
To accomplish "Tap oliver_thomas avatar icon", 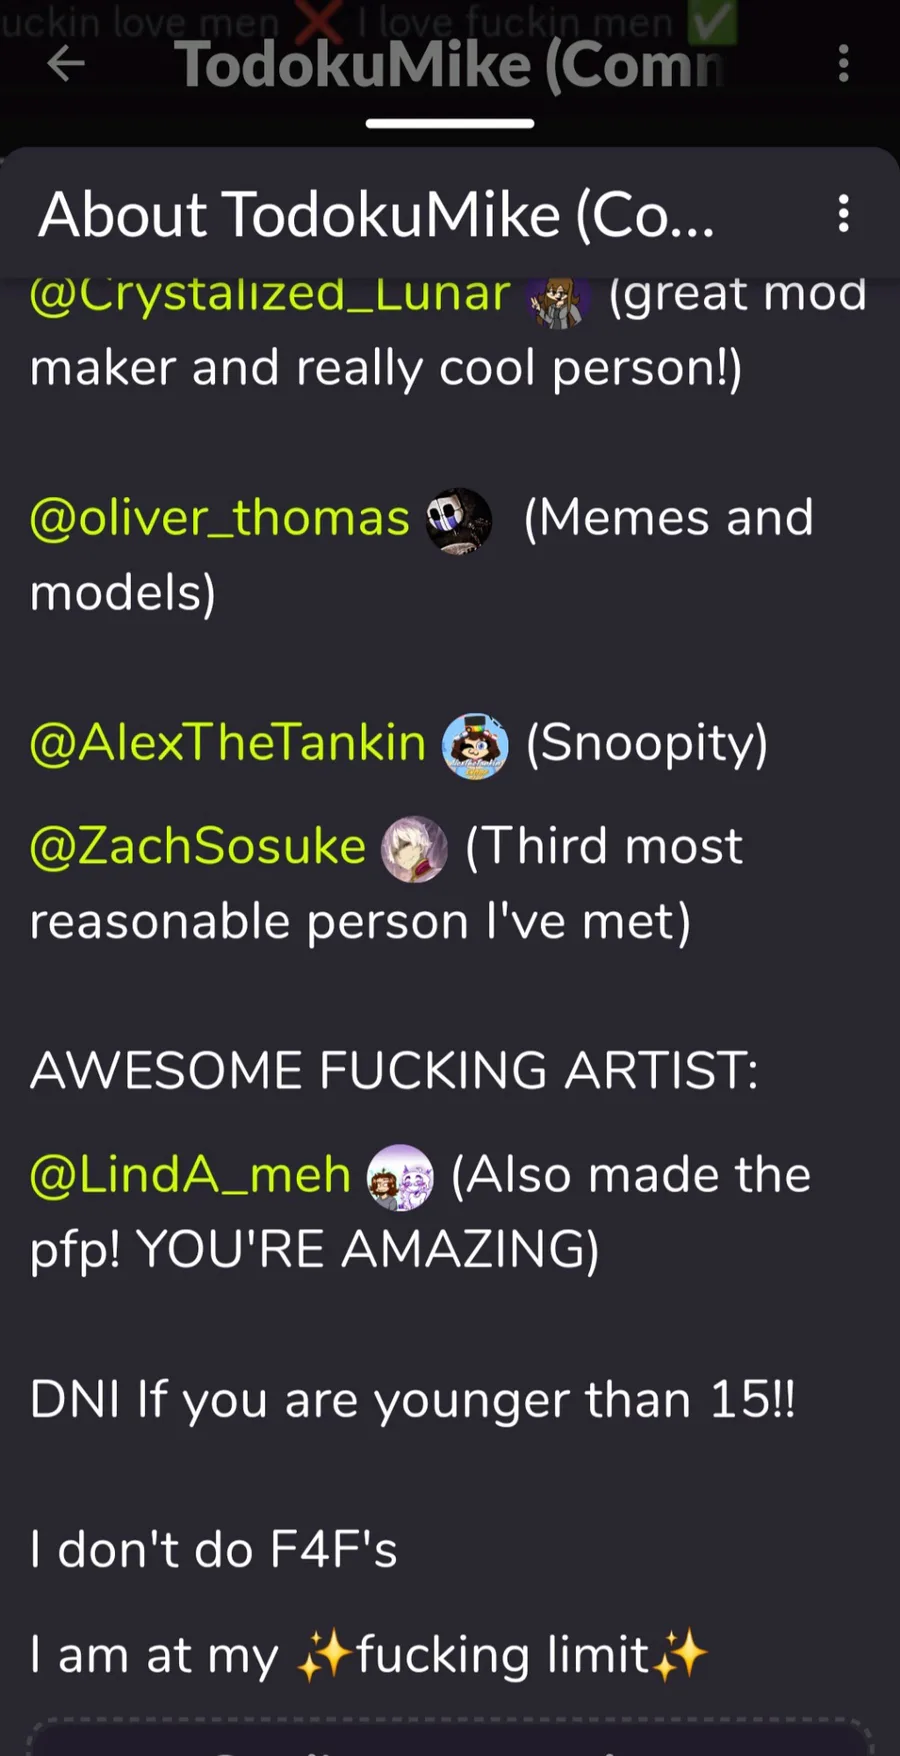I will pyautogui.click(x=459, y=521).
